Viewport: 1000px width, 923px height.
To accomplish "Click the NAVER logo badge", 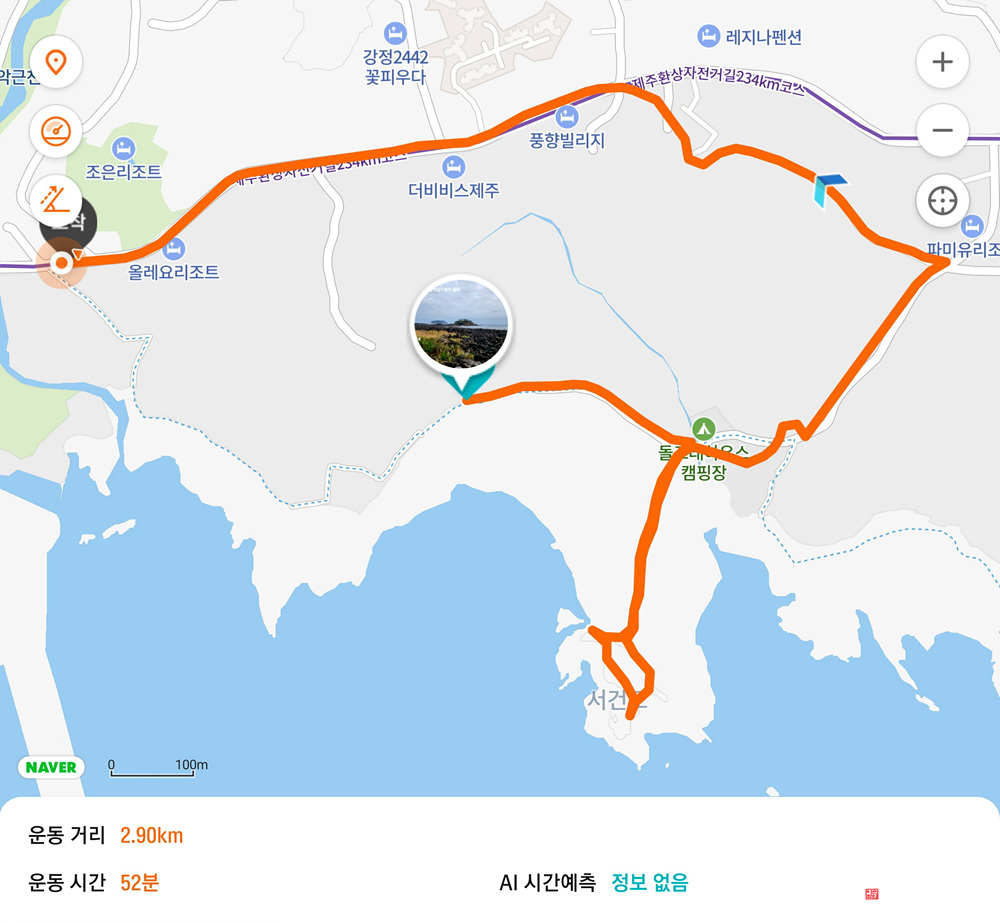I will pyautogui.click(x=51, y=767).
